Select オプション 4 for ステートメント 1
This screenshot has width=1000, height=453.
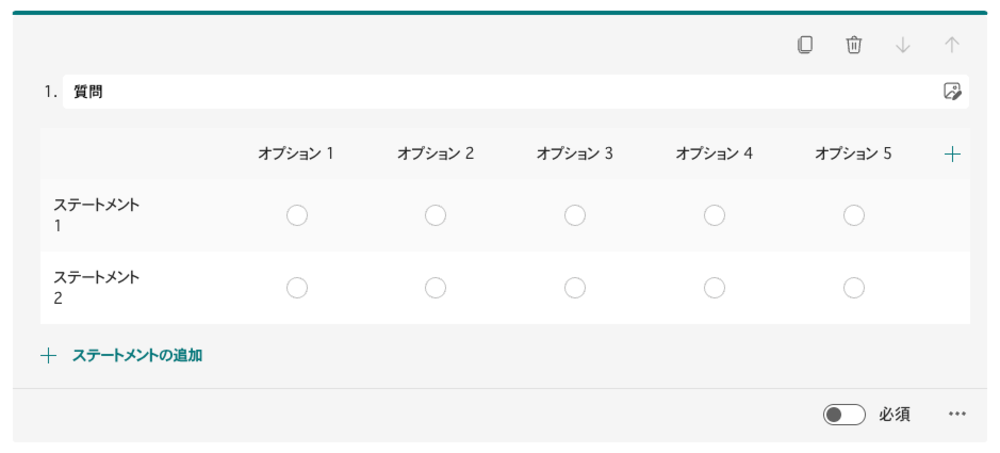pyautogui.click(x=714, y=215)
